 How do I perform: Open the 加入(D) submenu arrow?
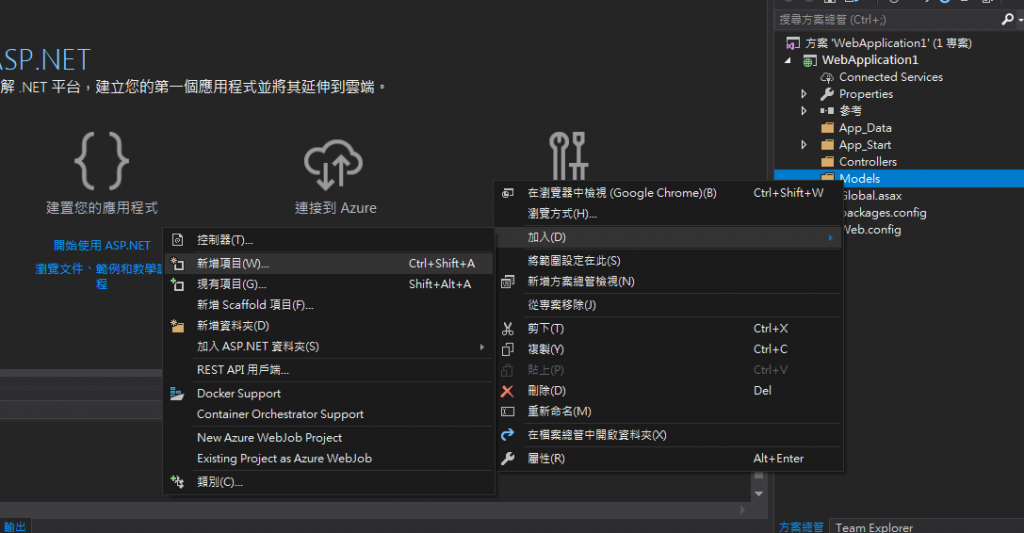point(830,238)
